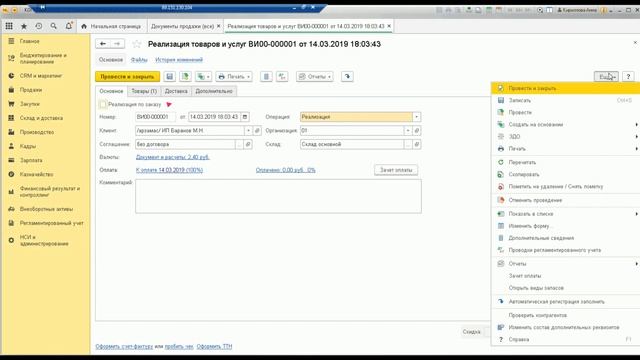640x360 pixels.
Task: Open document structure icon in toolbar
Action: (x=282, y=76)
